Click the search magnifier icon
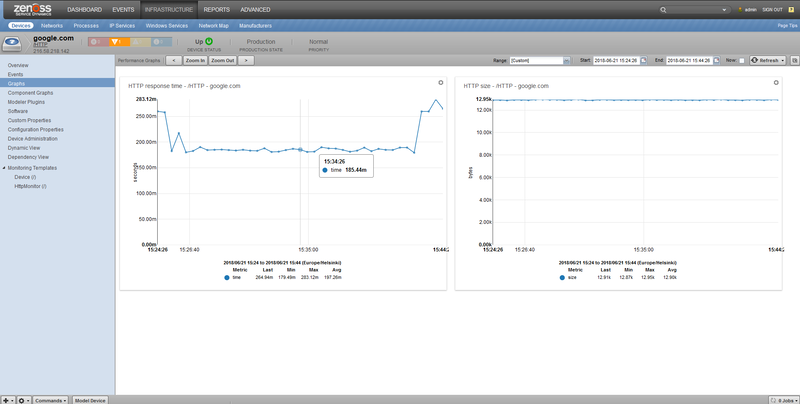The image size is (800, 404). pos(663,10)
